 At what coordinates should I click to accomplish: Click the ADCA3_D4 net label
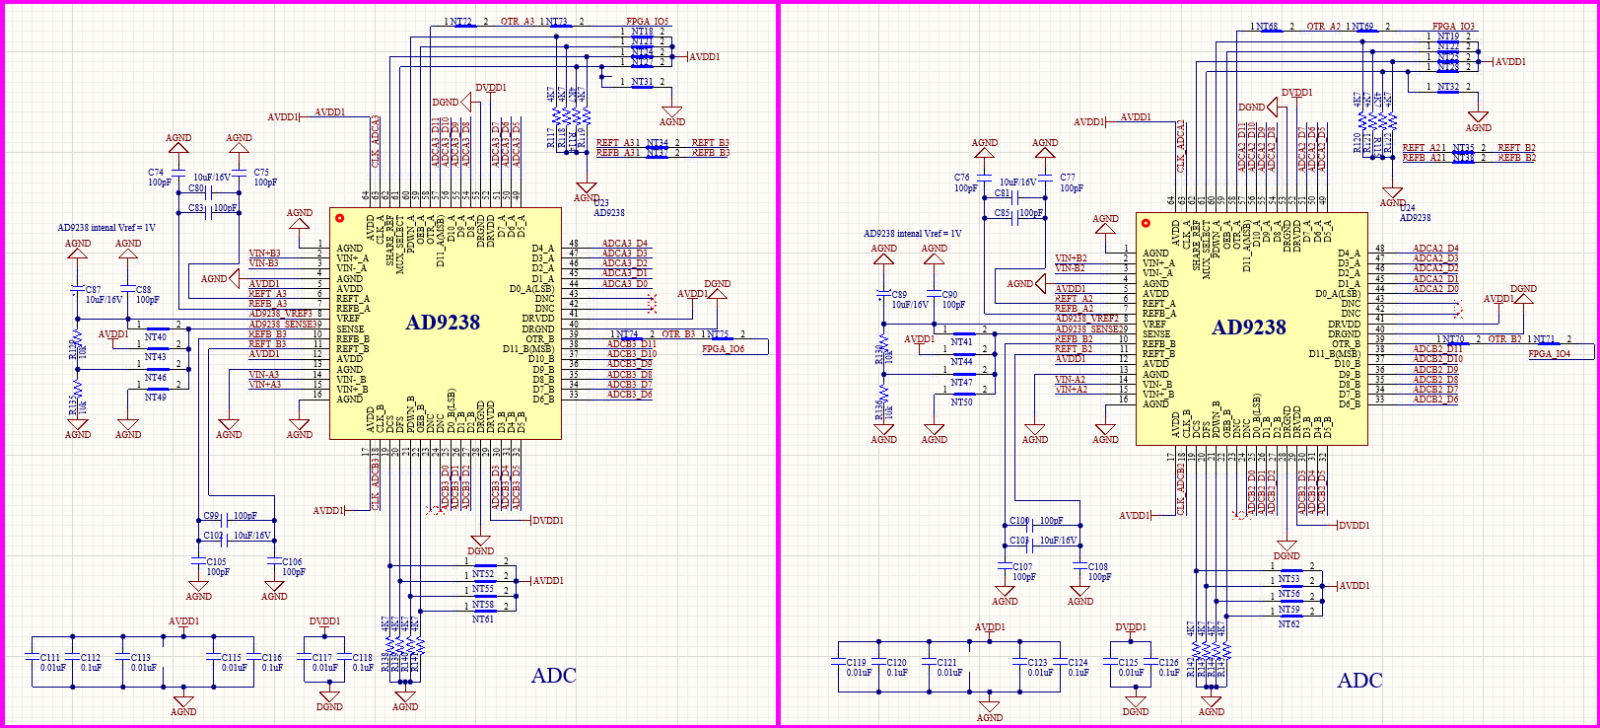pyautogui.click(x=624, y=243)
